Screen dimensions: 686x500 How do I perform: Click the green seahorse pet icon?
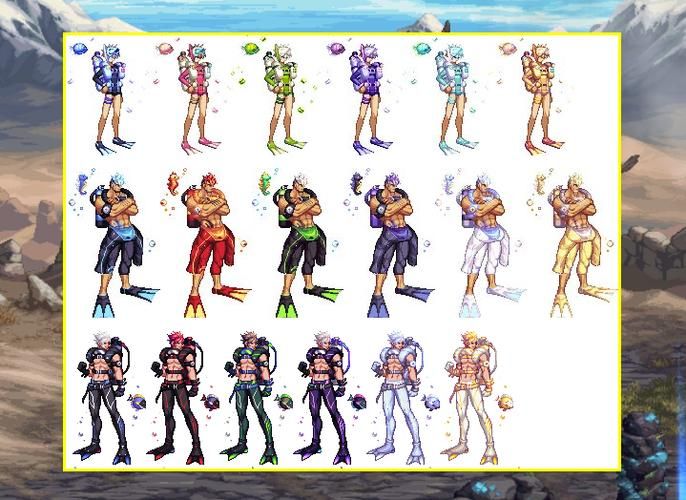click(265, 184)
